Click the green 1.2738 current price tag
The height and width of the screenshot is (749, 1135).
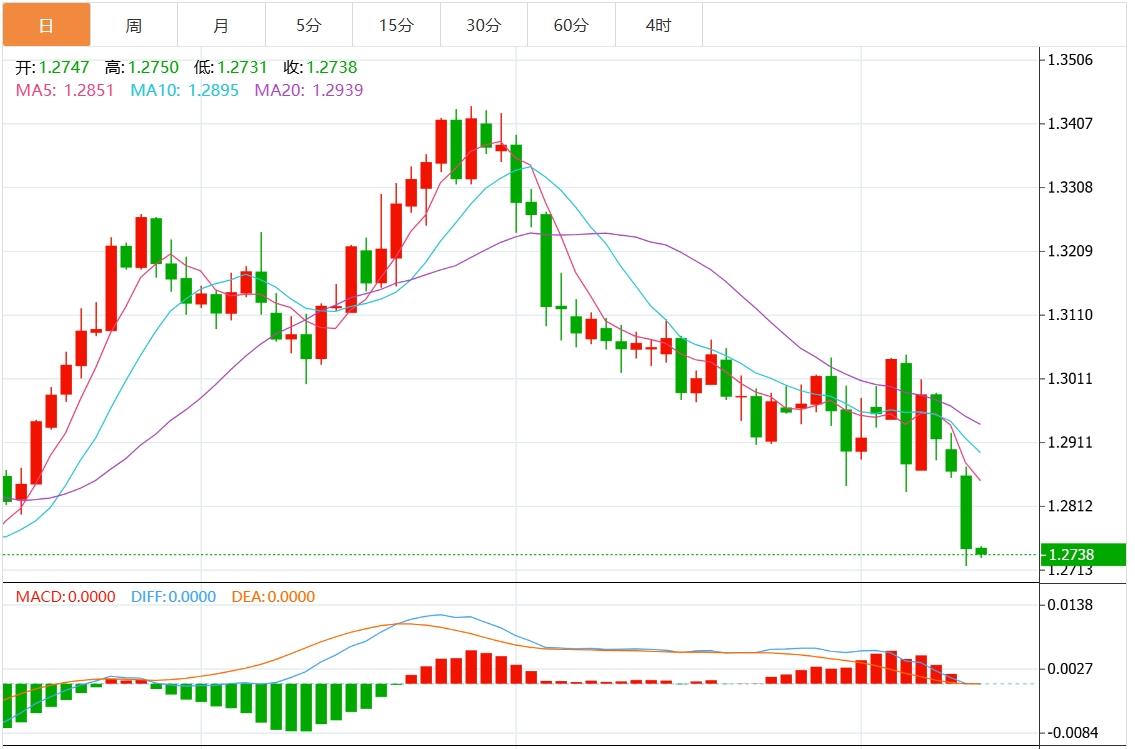1083,555
